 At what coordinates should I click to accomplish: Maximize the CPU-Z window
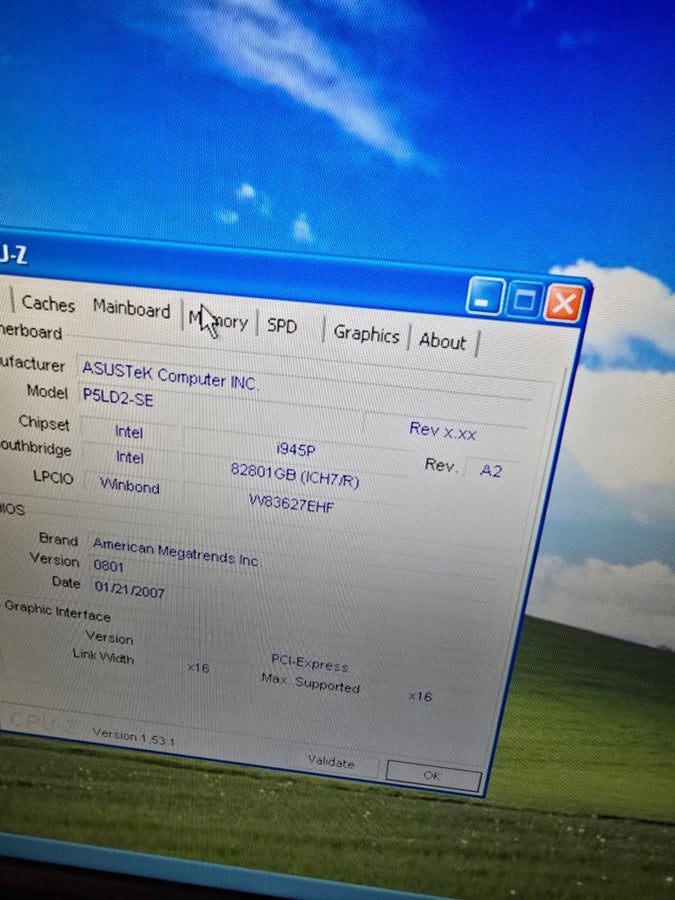click(523, 300)
